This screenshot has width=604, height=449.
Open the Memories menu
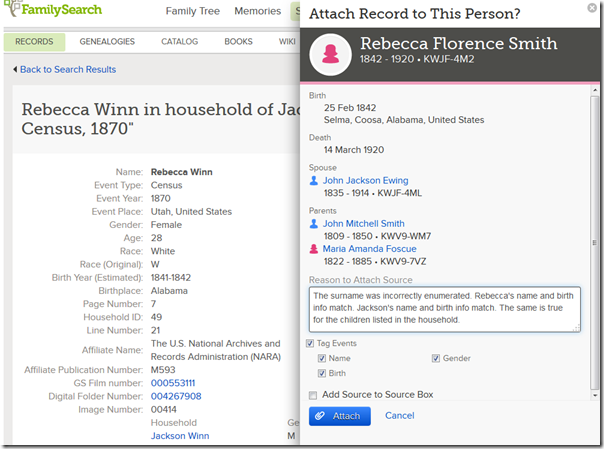click(x=257, y=11)
